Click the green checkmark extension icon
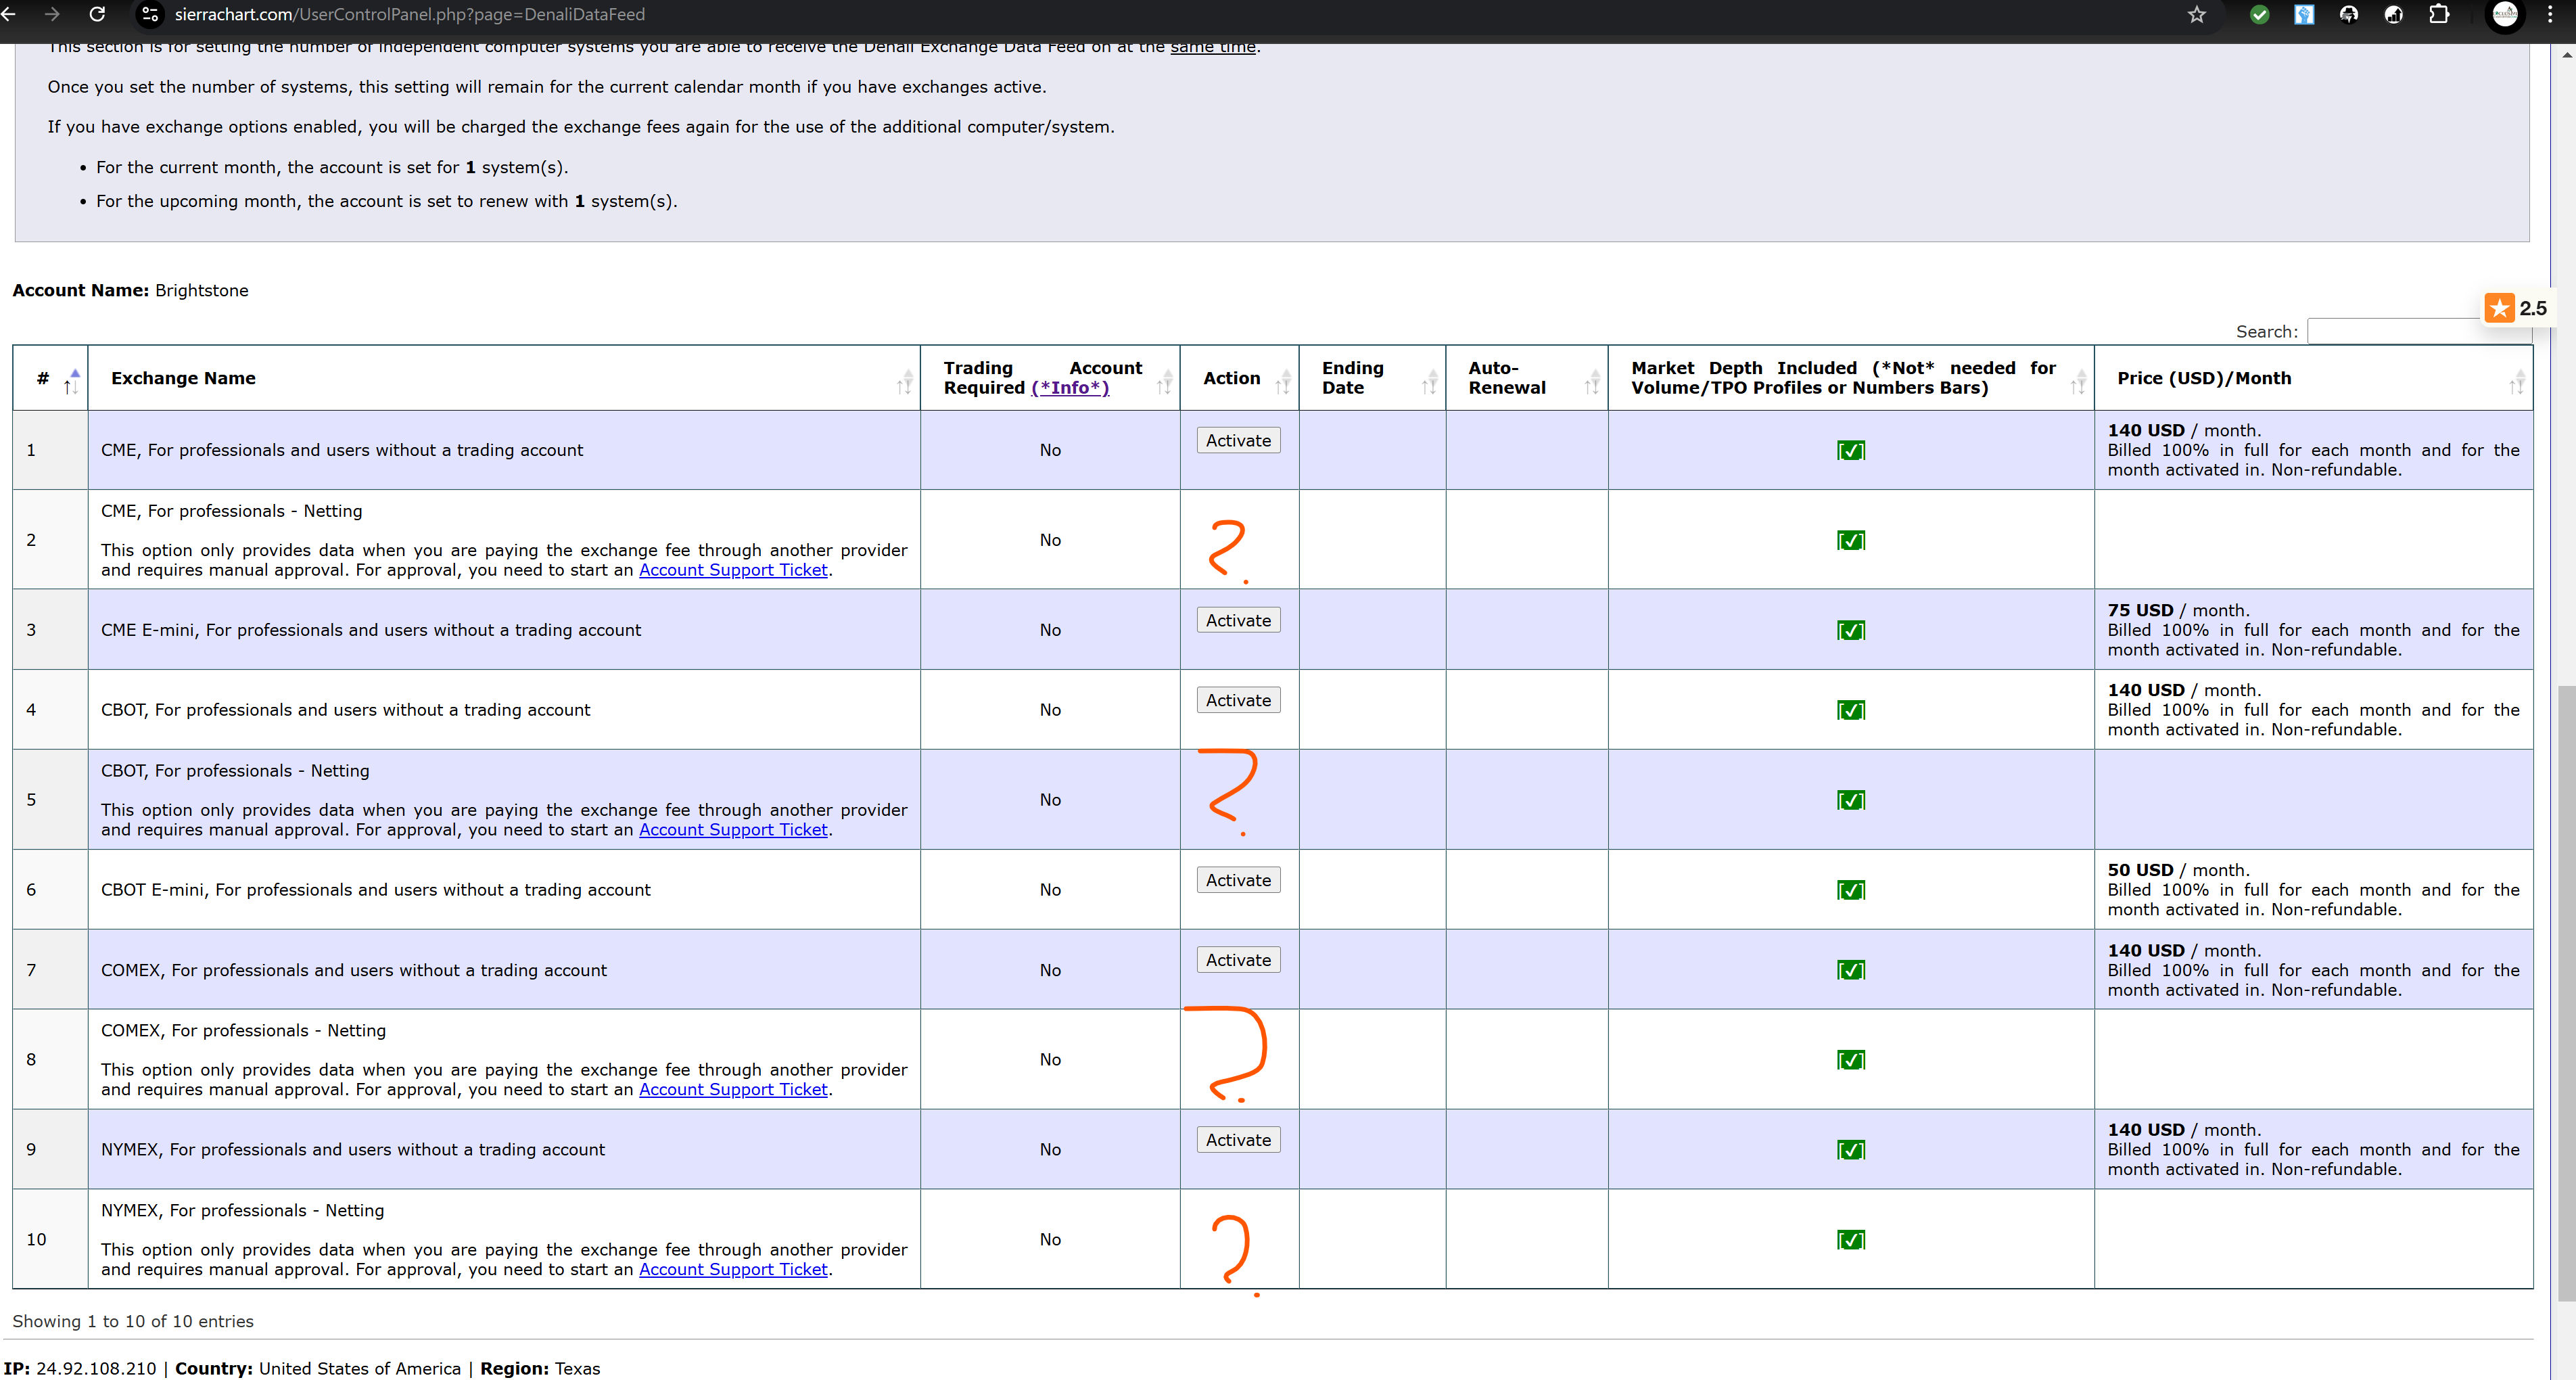The width and height of the screenshot is (2576, 1380). [x=2259, y=14]
